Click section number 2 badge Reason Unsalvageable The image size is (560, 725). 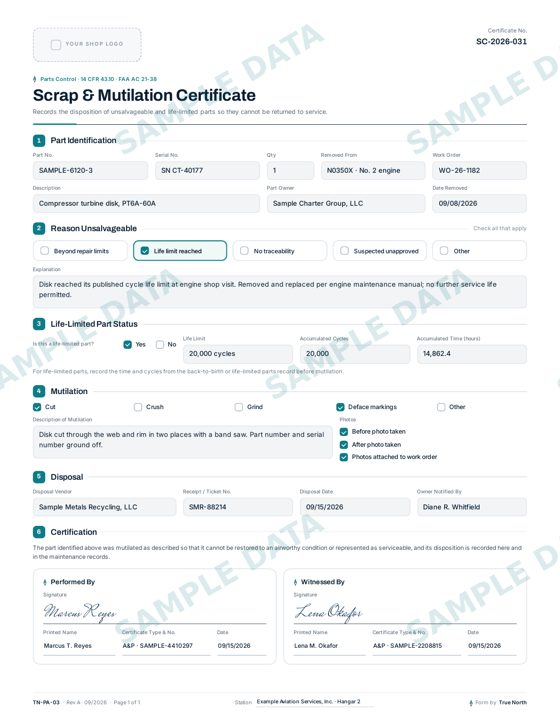39,228
